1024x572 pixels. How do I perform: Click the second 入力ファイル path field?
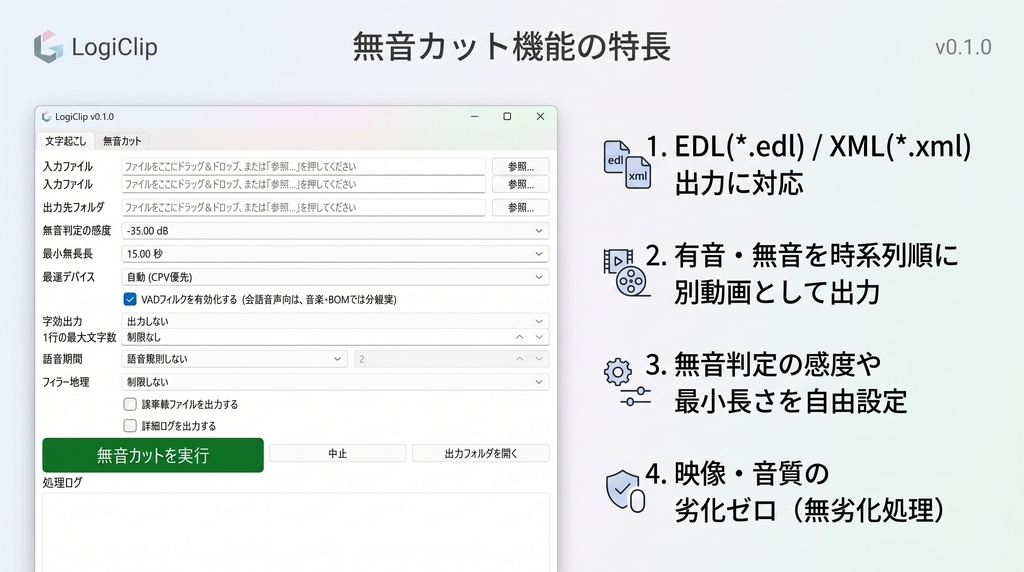point(303,185)
